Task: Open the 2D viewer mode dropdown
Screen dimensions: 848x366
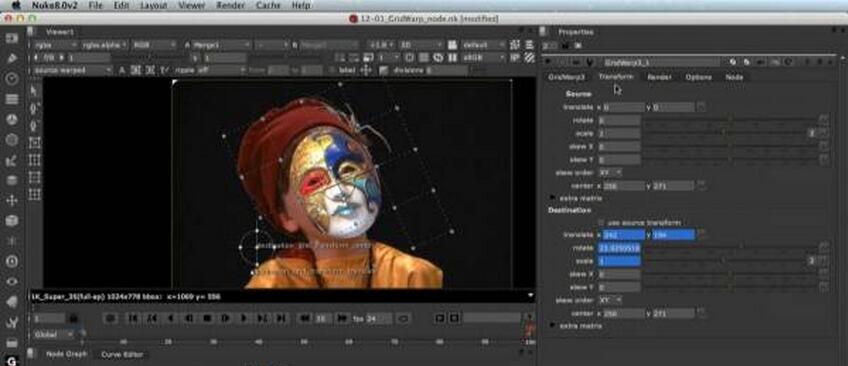Action: [x=421, y=45]
